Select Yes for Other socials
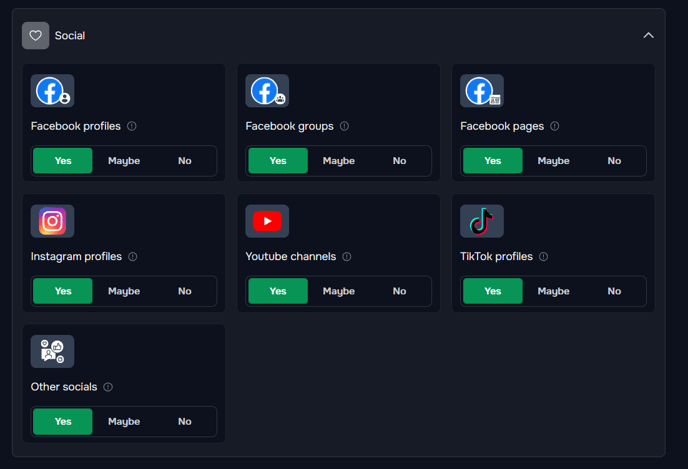Screen dimensions: 688x469 click(63, 421)
